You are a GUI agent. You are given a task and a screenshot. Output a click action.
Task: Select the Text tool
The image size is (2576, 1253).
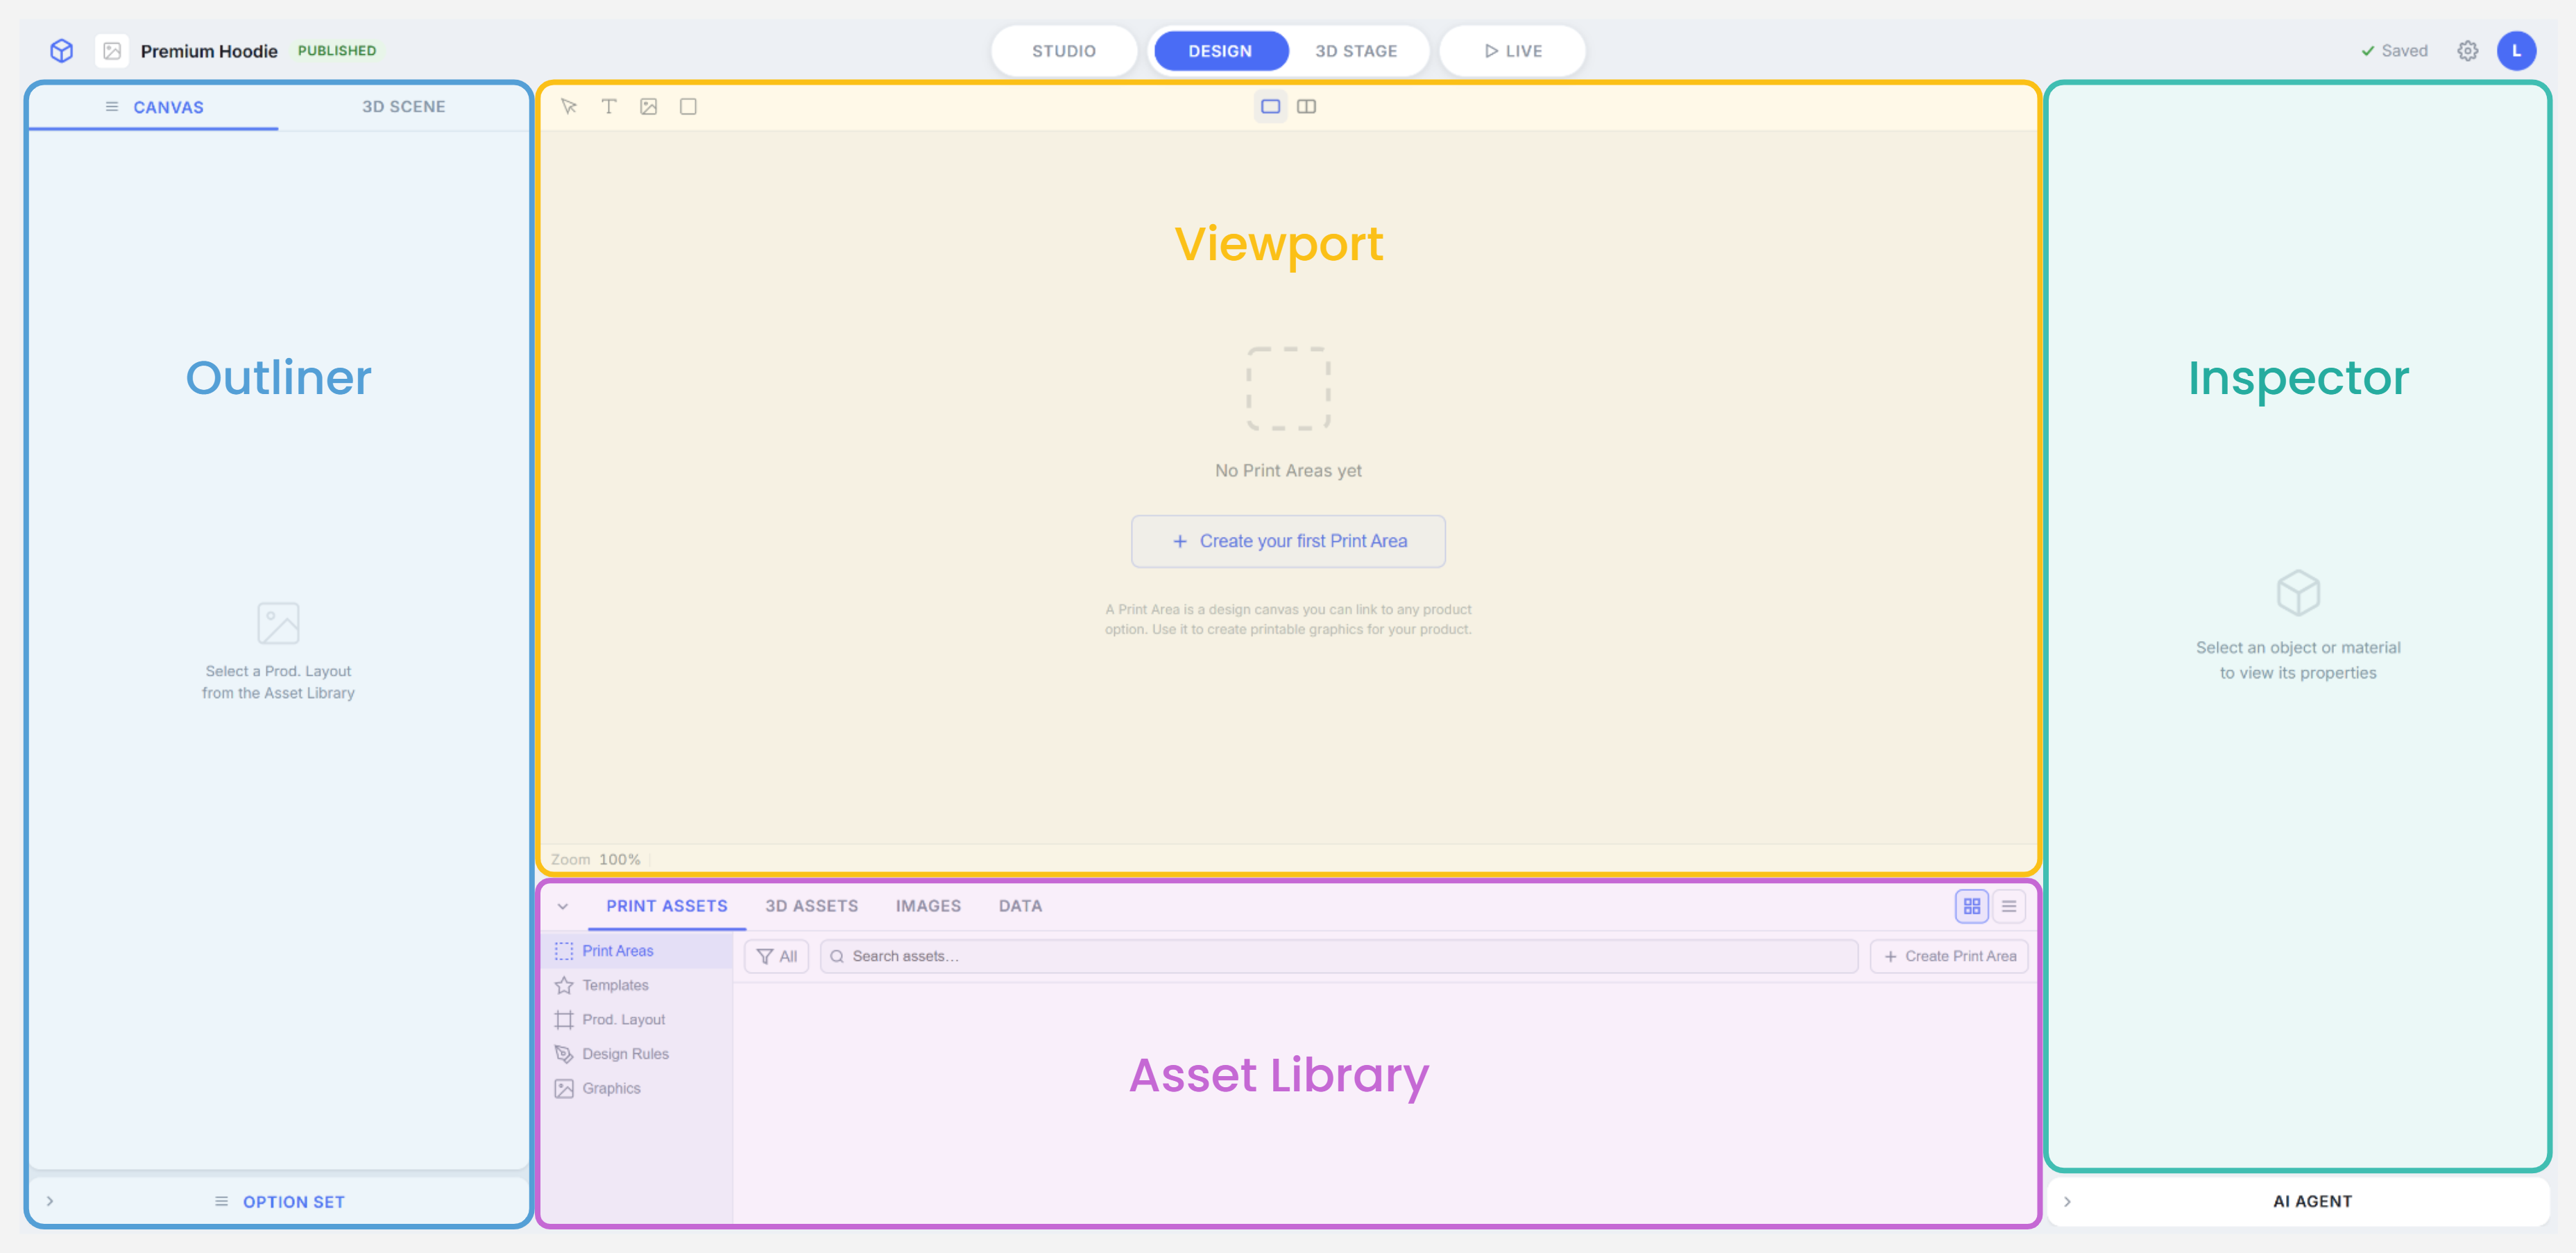(x=609, y=106)
